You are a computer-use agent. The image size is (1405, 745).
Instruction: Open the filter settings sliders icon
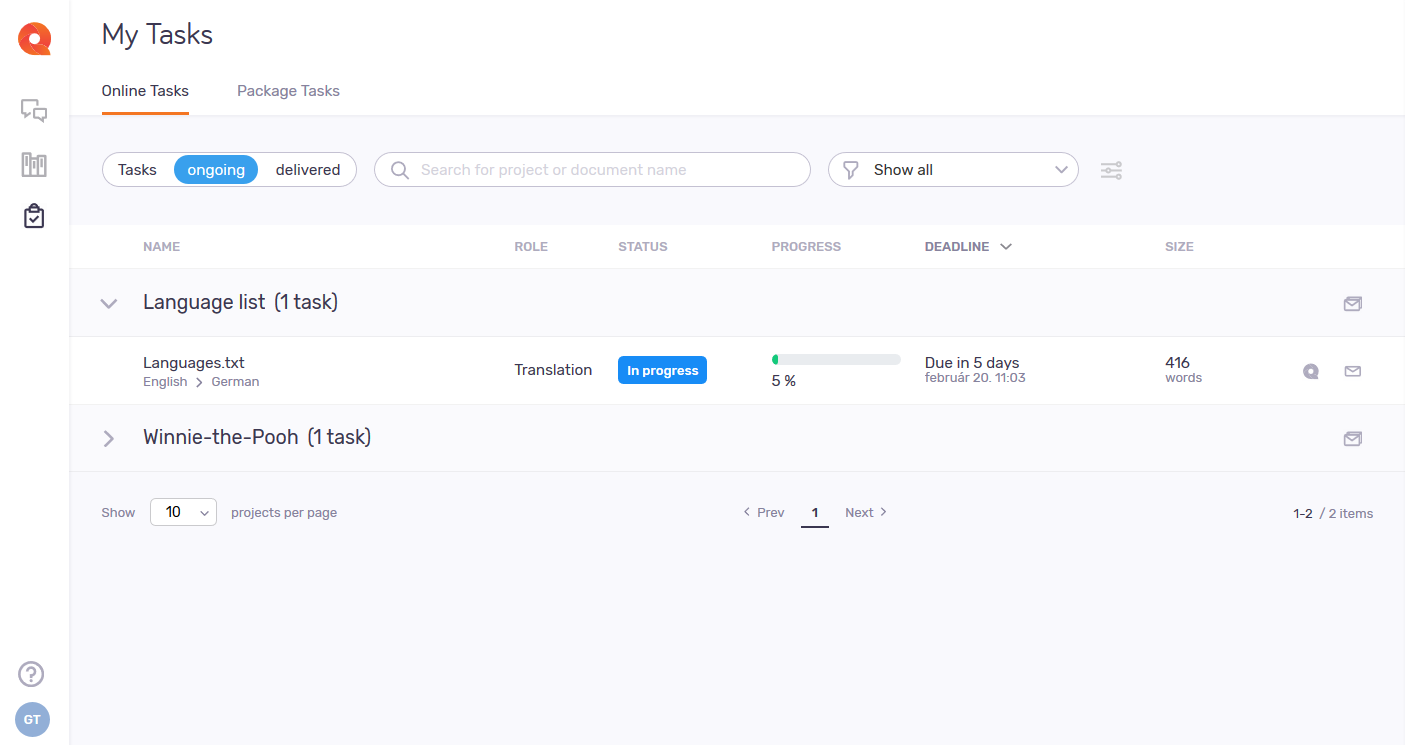pyautogui.click(x=1111, y=170)
